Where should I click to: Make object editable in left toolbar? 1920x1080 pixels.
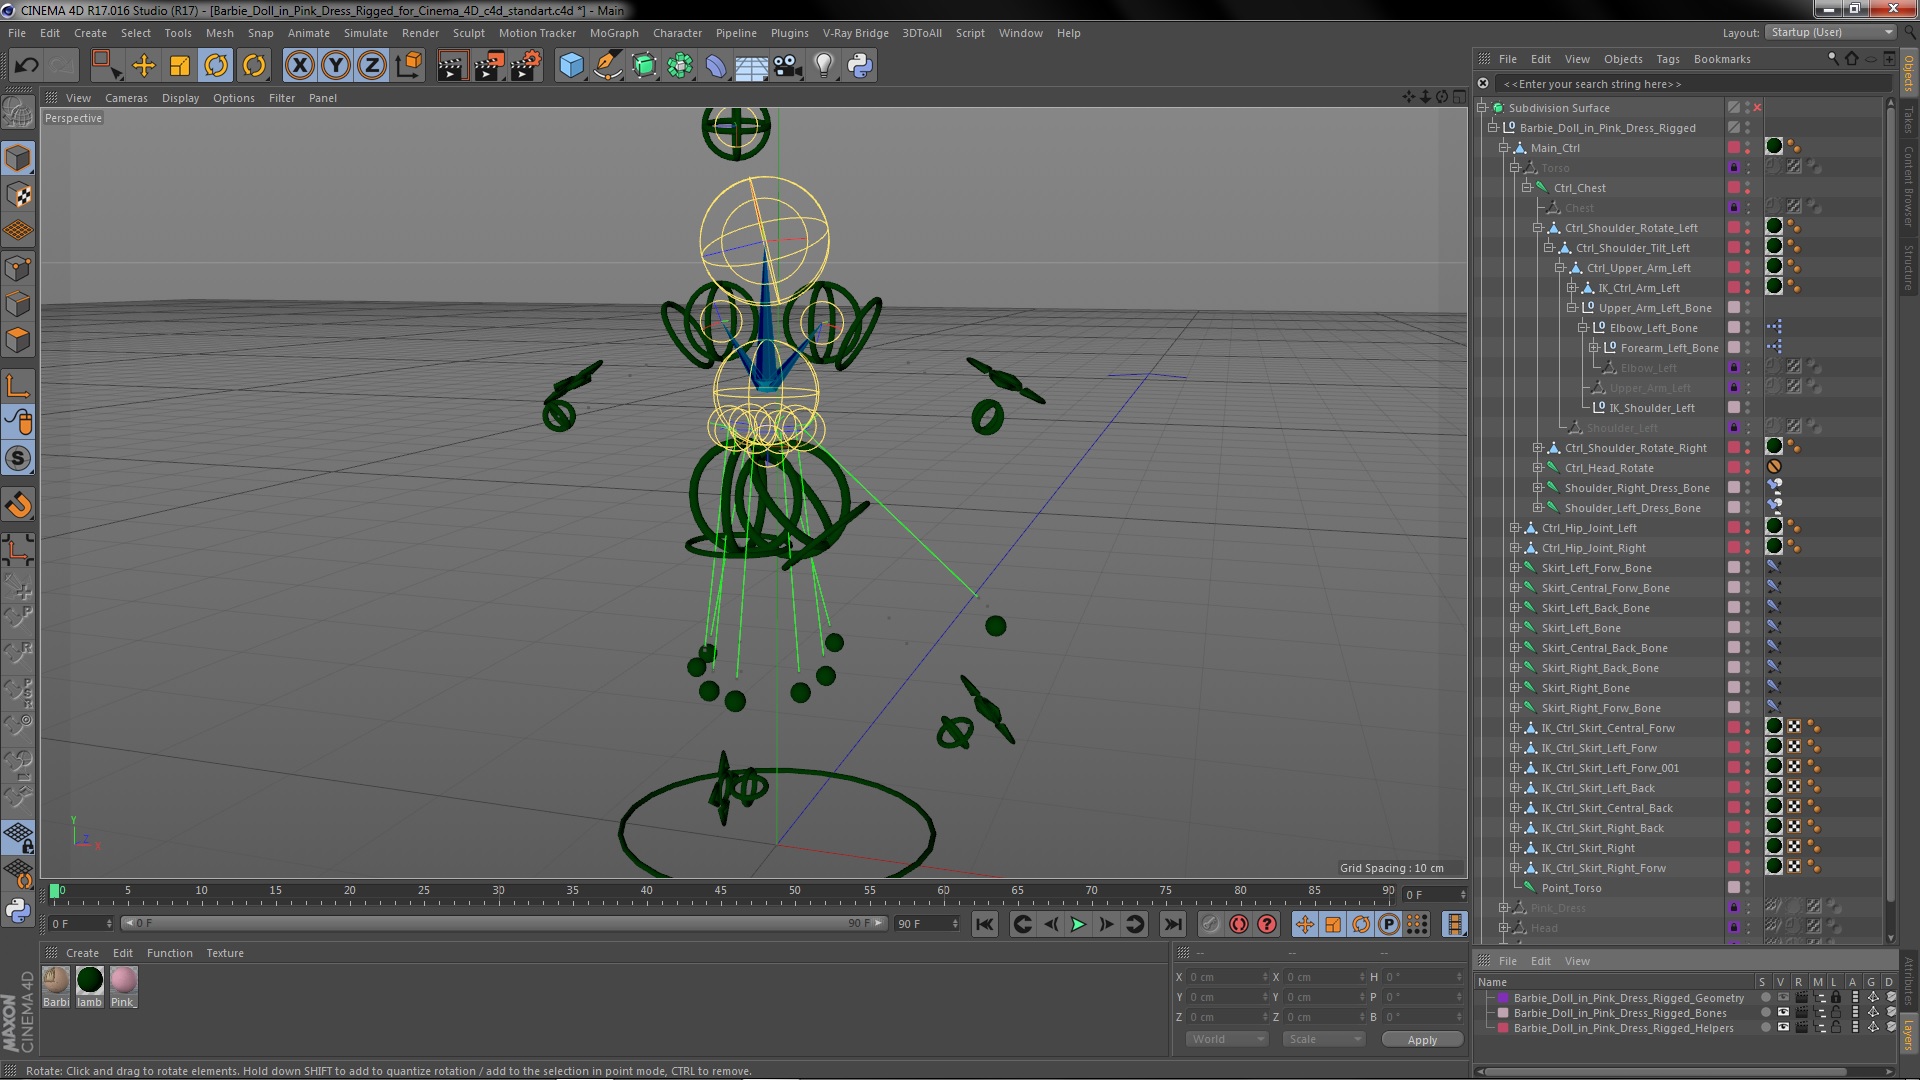coord(18,113)
